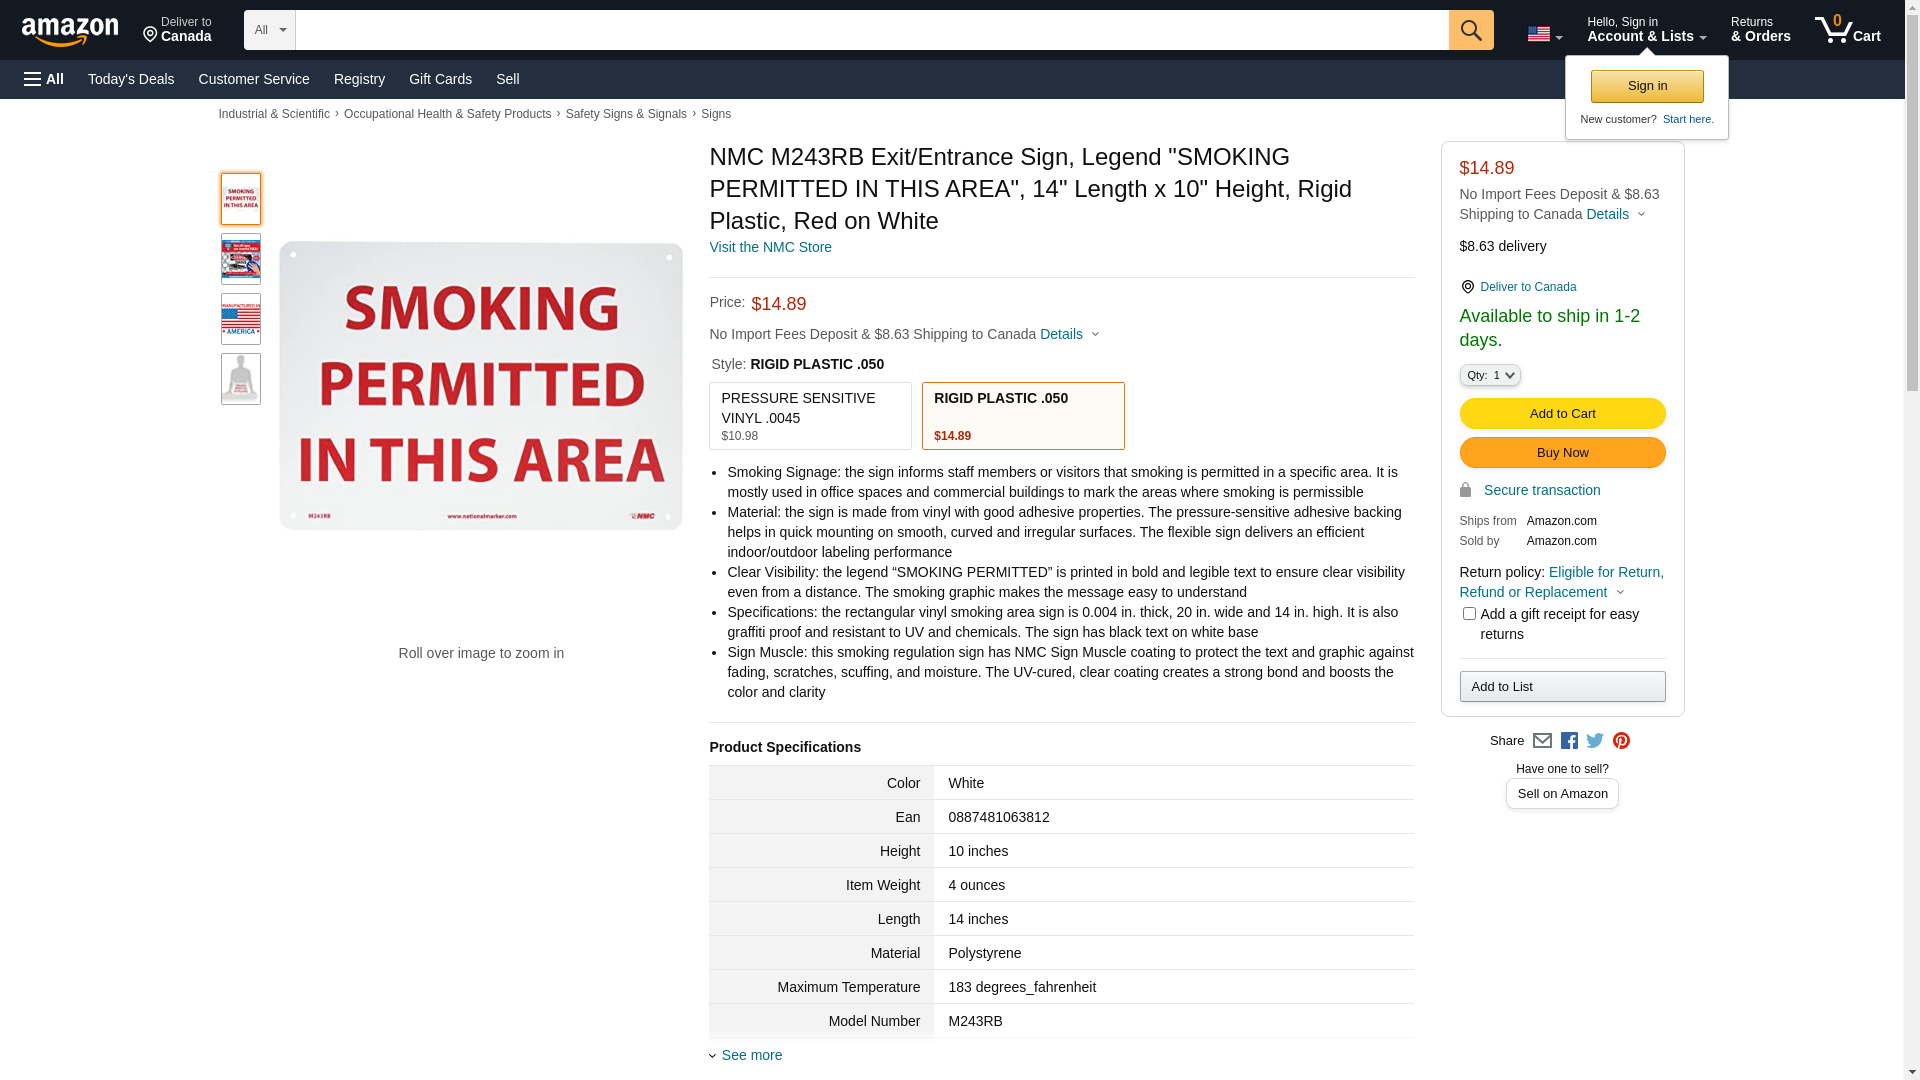Screen dimensions: 1920x1080
Task: Select Rigid Plastic .050 style option
Action: (1022, 416)
